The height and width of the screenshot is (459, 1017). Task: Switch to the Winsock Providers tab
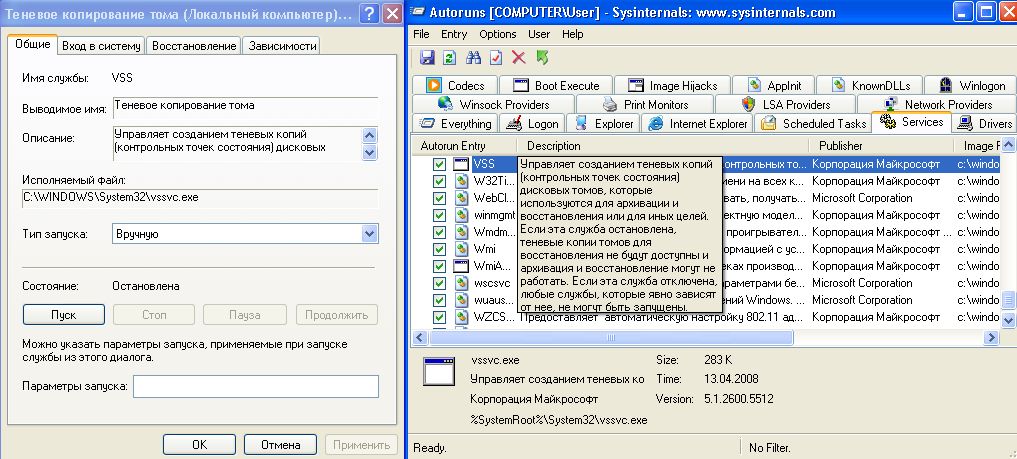click(x=493, y=104)
